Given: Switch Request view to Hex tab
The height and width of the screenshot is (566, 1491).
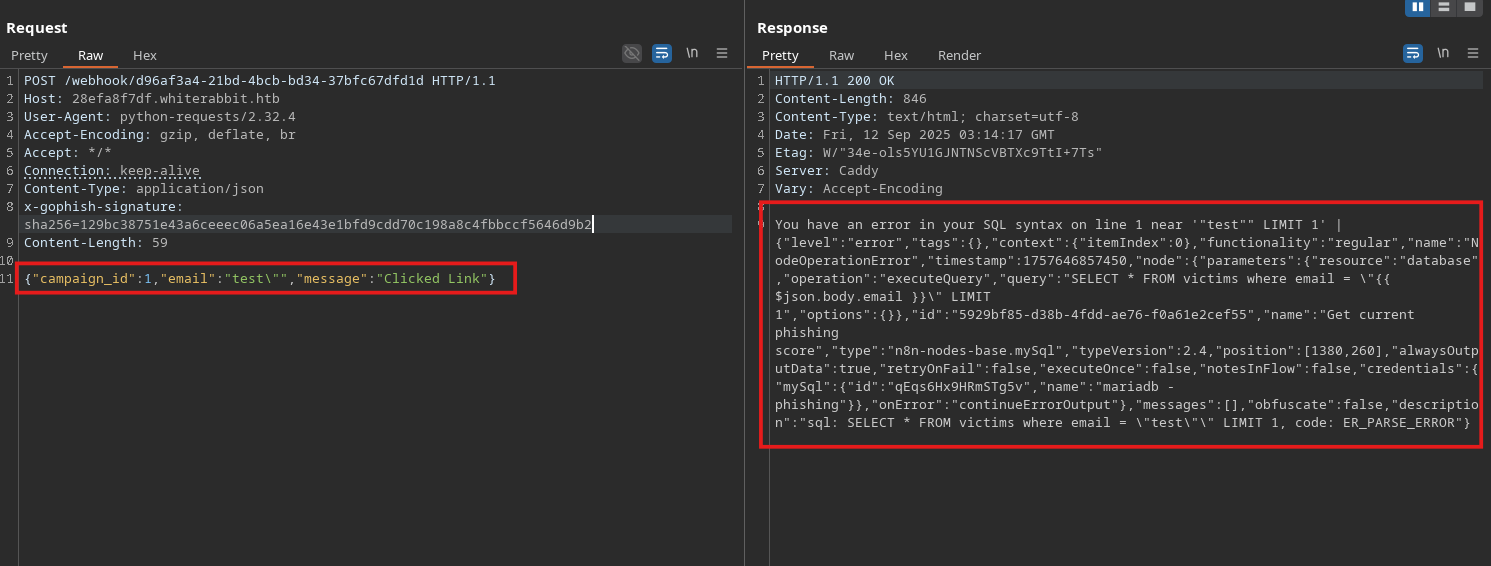Looking at the screenshot, I should click(145, 55).
